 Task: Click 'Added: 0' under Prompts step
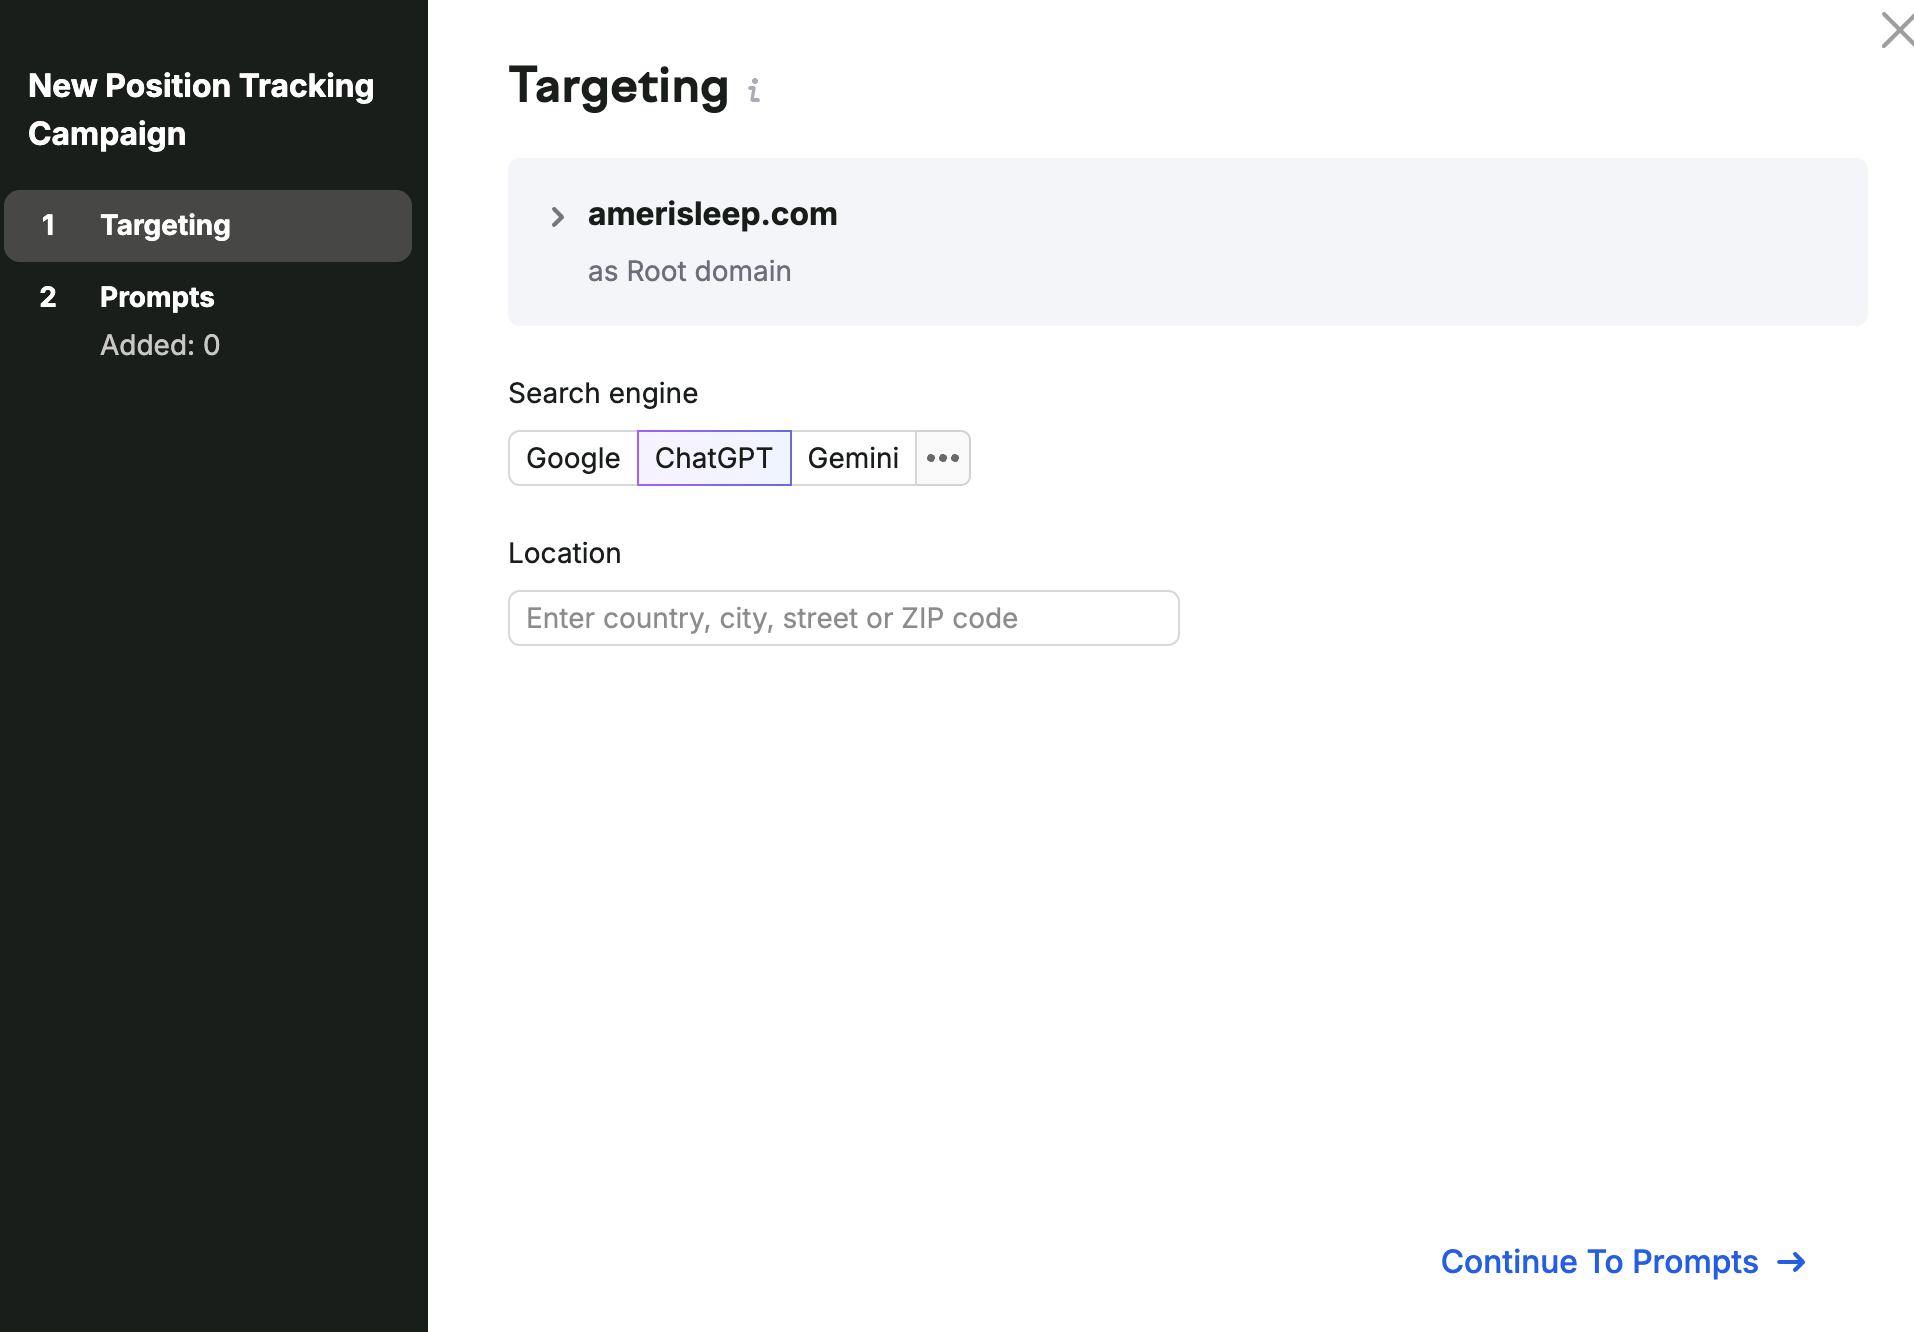[x=160, y=345]
